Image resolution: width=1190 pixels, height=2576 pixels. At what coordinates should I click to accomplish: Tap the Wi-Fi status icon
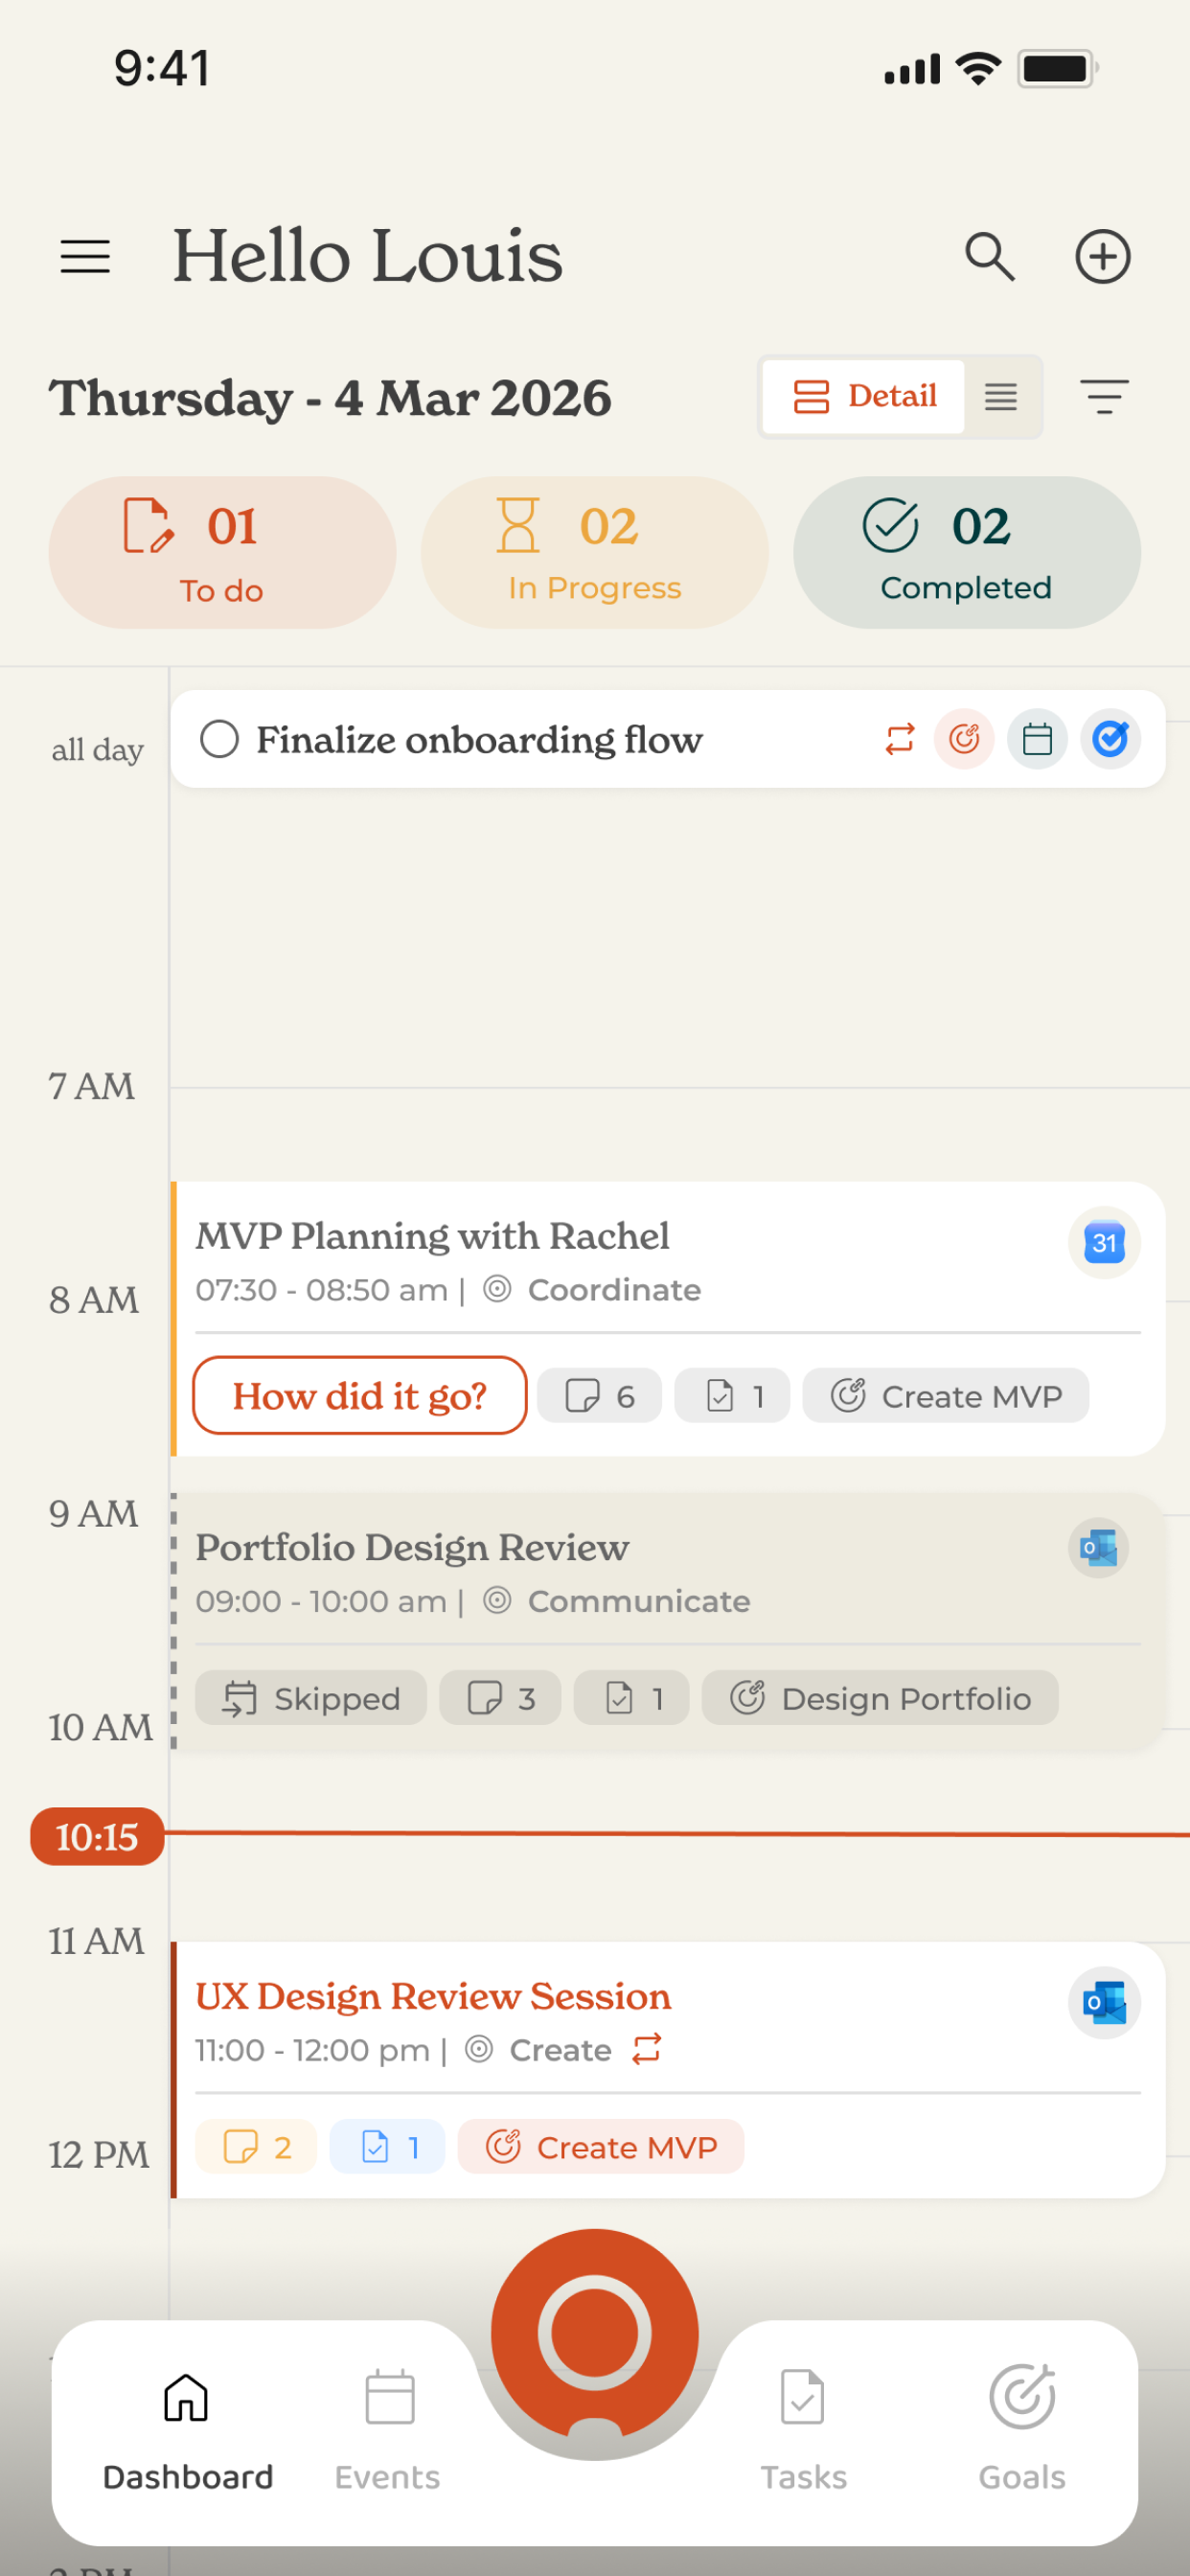click(x=978, y=68)
